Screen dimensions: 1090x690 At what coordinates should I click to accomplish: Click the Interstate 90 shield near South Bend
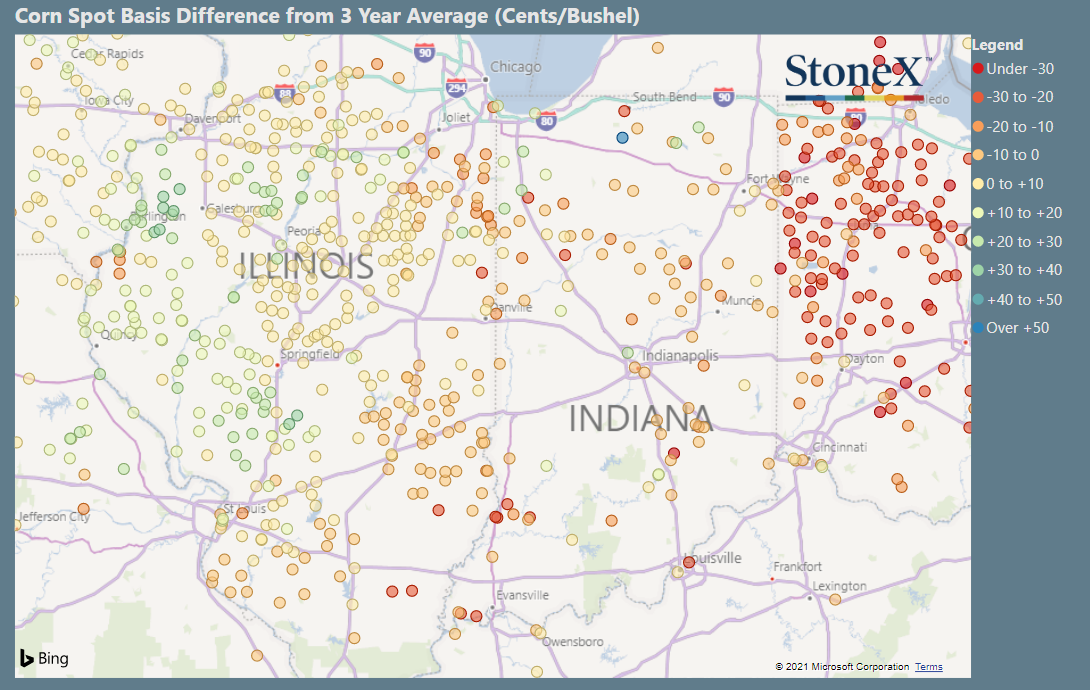(x=724, y=97)
